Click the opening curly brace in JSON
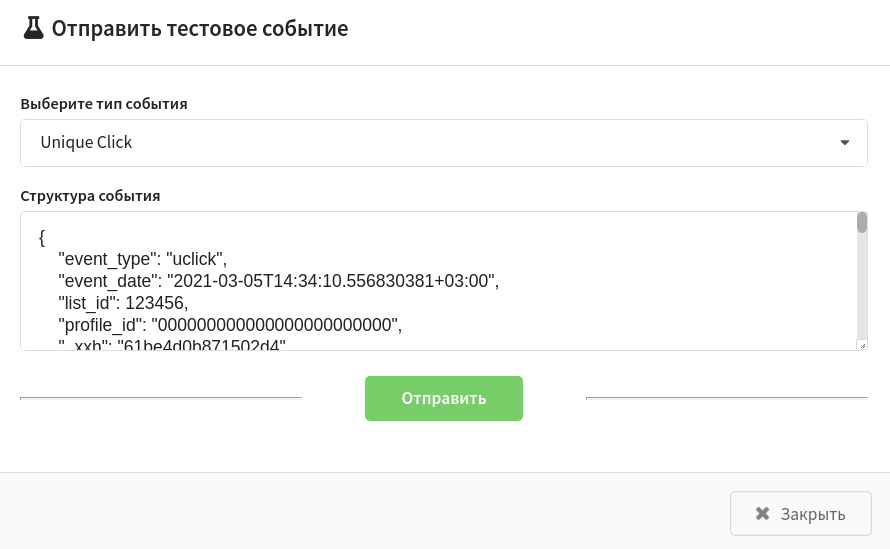The height and width of the screenshot is (549, 890). click(41, 237)
